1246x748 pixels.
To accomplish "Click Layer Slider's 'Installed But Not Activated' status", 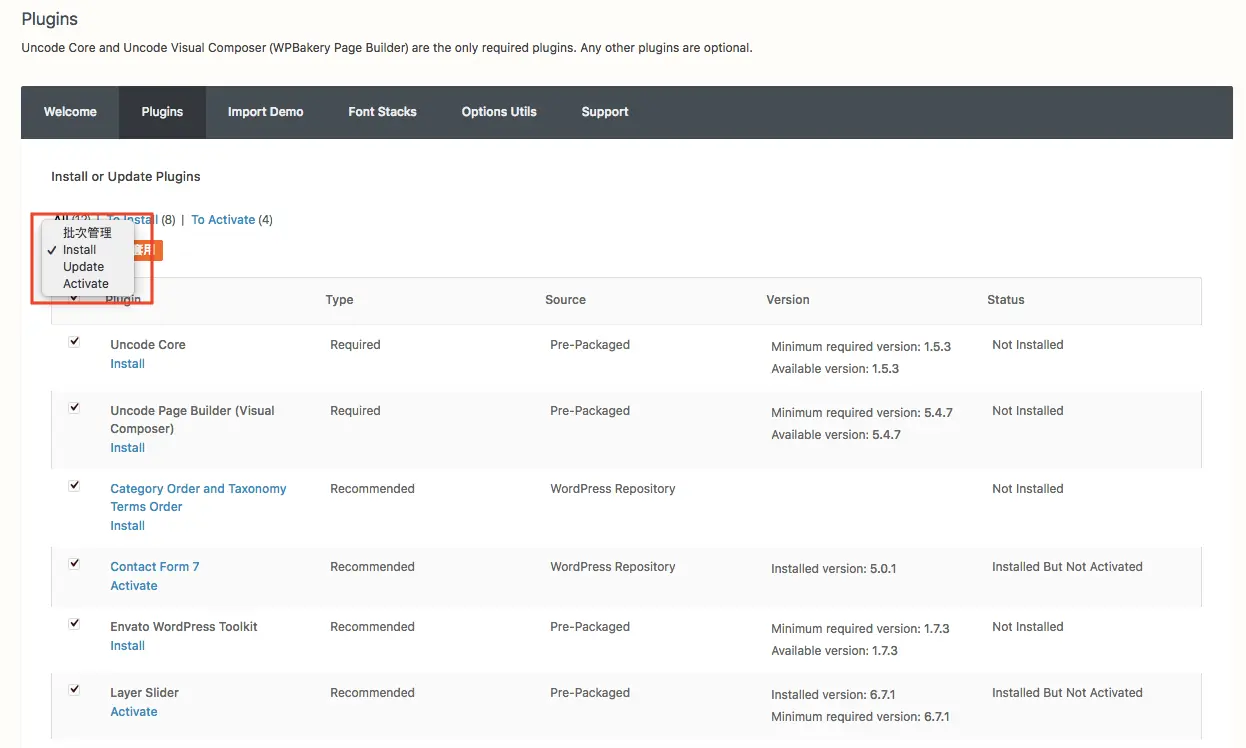I will coord(1067,693).
